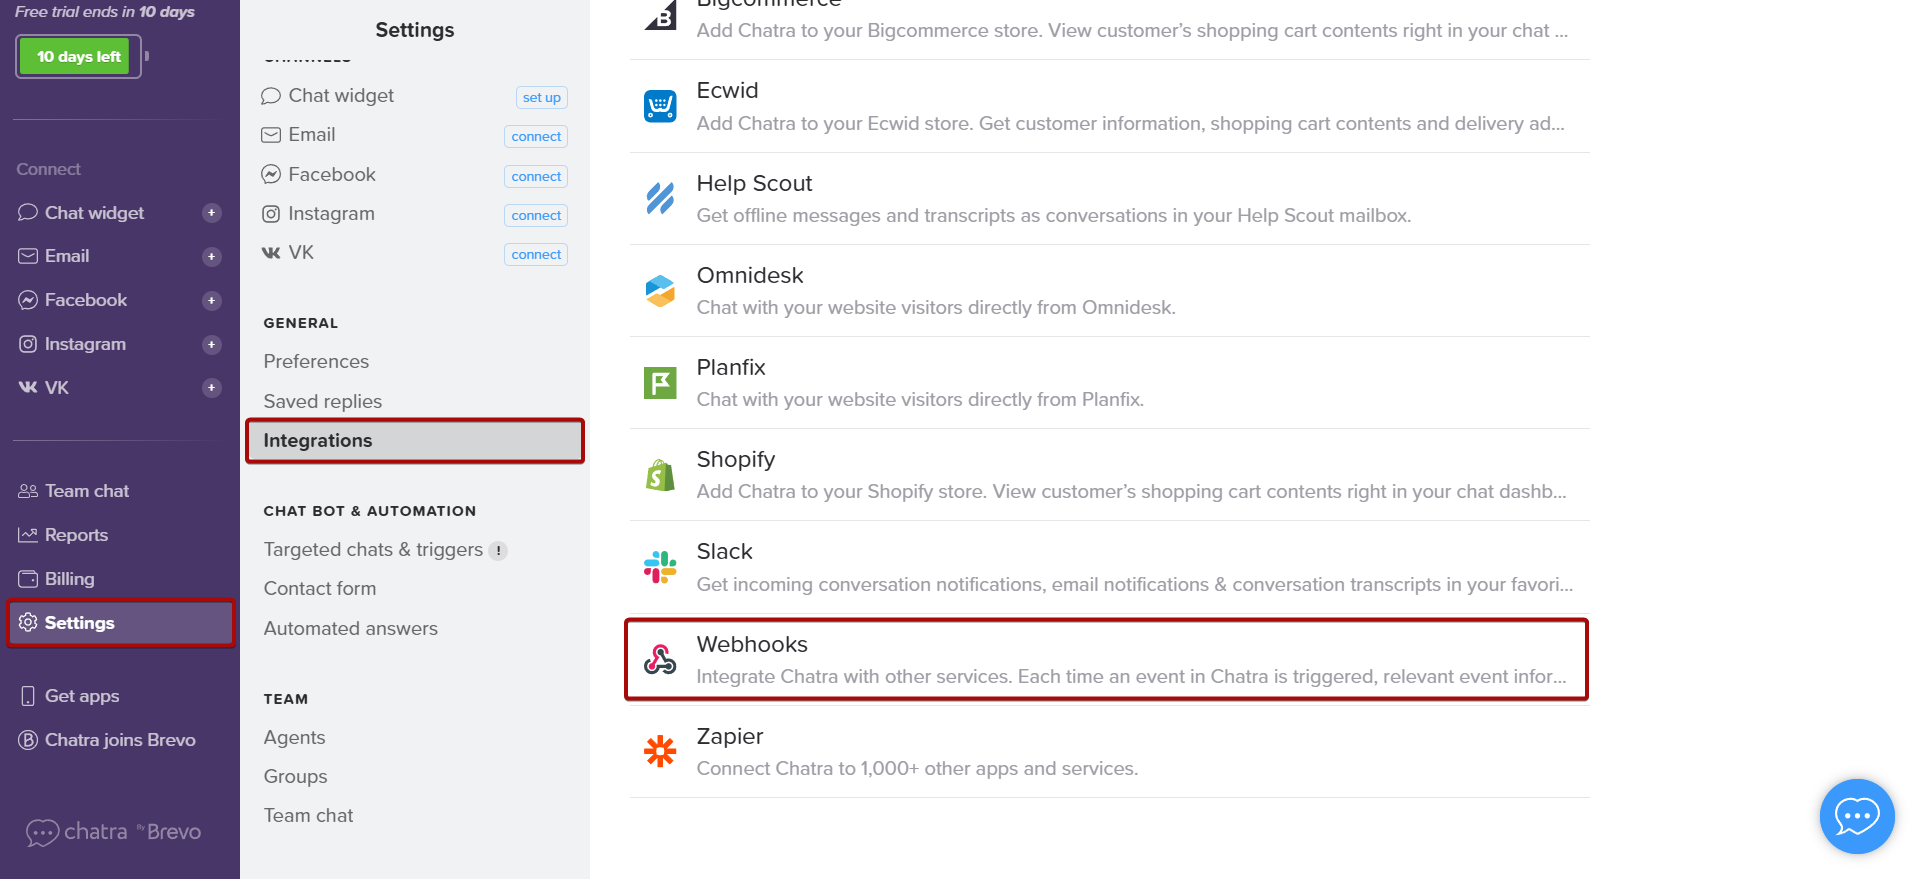Click plus next to Facebook in sidebar
Image resolution: width=1920 pixels, height=879 pixels.
click(211, 300)
